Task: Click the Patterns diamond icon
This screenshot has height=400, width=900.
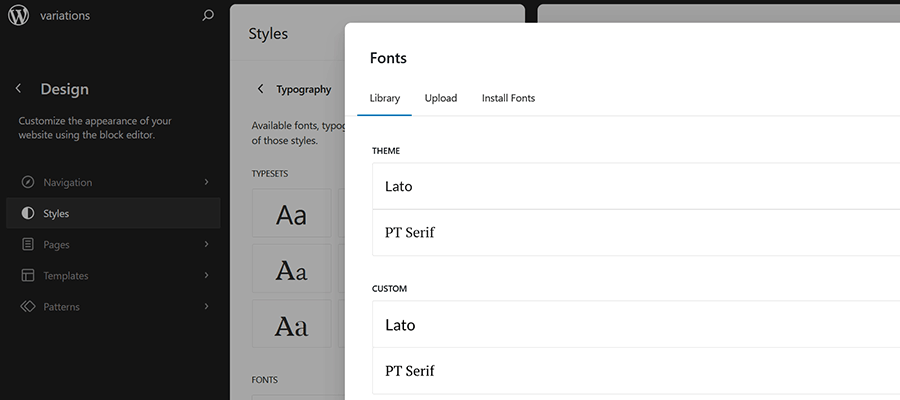Action: (x=27, y=306)
